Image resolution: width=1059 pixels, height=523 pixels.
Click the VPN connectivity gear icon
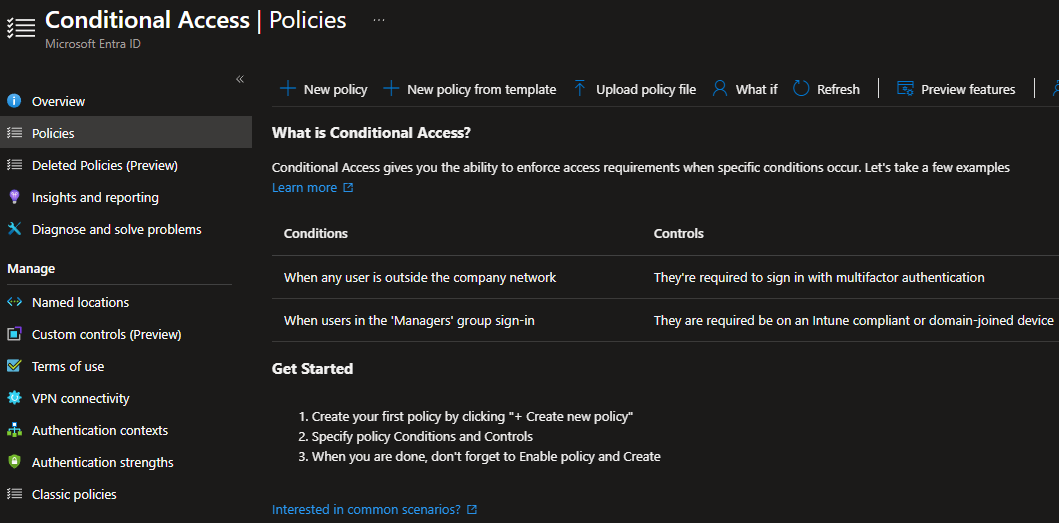tap(14, 398)
